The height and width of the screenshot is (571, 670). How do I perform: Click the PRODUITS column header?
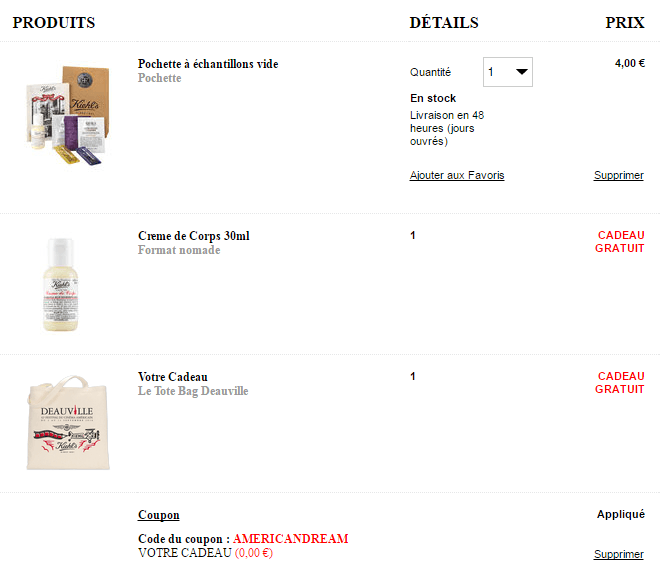[54, 23]
